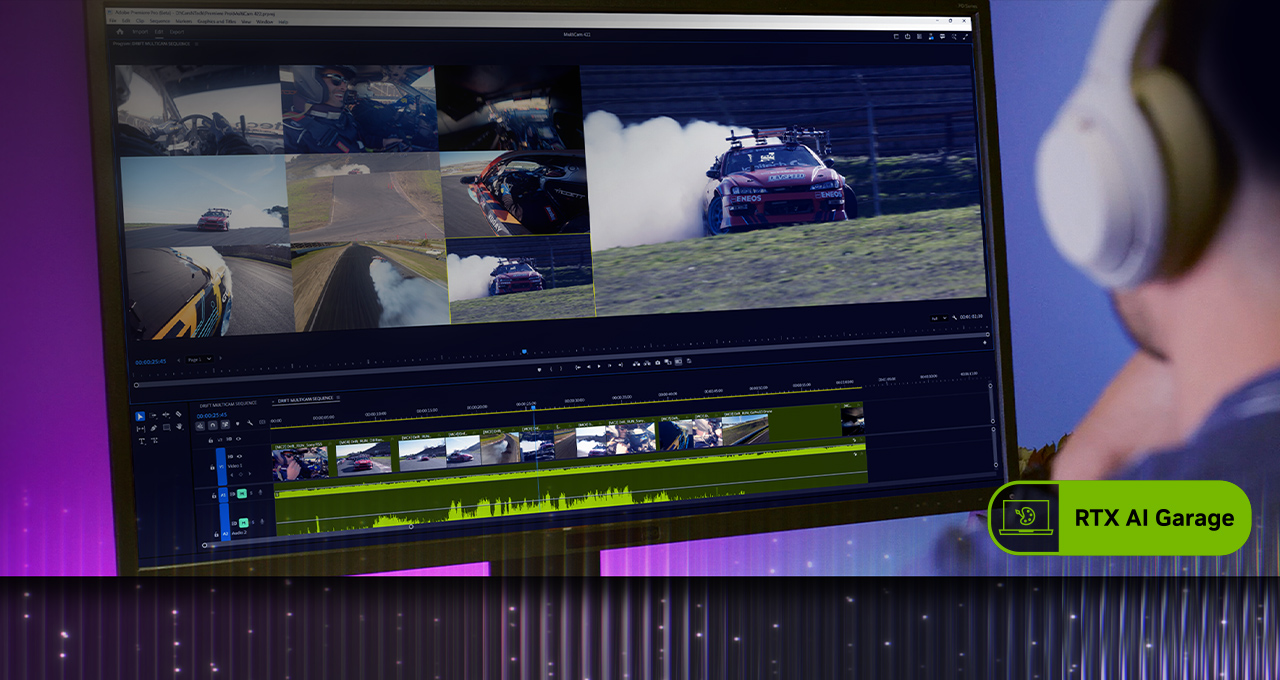Image resolution: width=1280 pixels, height=680 pixels.
Task: Open the timeline wrench settings icon
Action: pos(250,422)
